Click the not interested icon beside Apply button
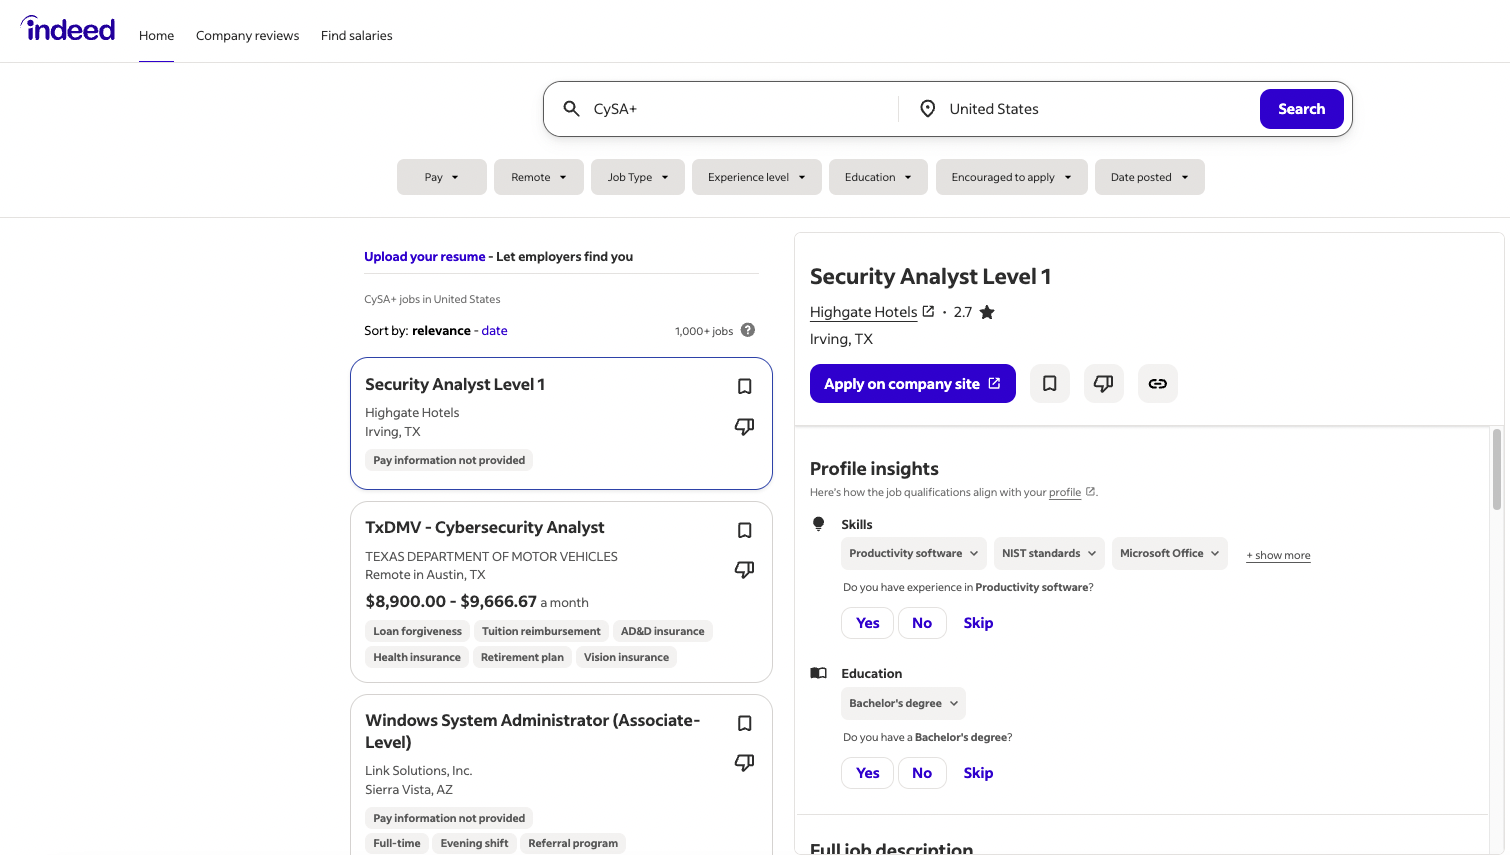The width and height of the screenshot is (1510, 855). [x=1103, y=384]
